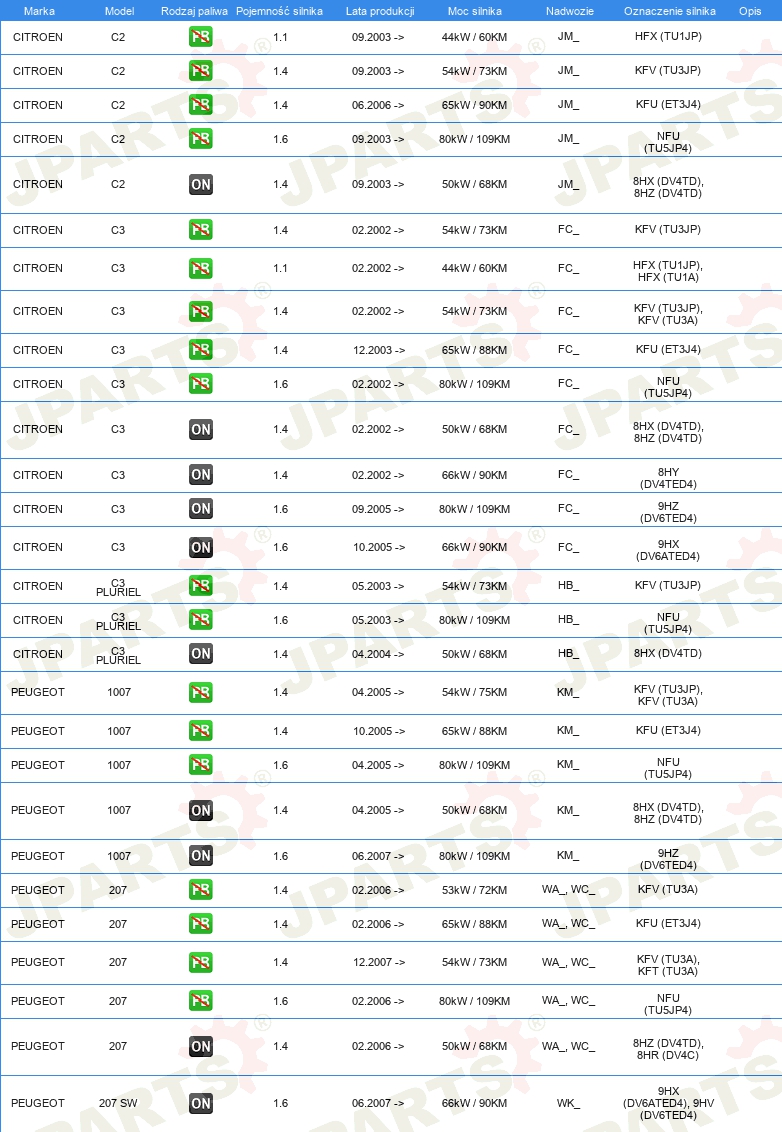The height and width of the screenshot is (1132, 782).
Task: Click the petrol icon for Citroen C3 1.1
Action: click(x=201, y=269)
